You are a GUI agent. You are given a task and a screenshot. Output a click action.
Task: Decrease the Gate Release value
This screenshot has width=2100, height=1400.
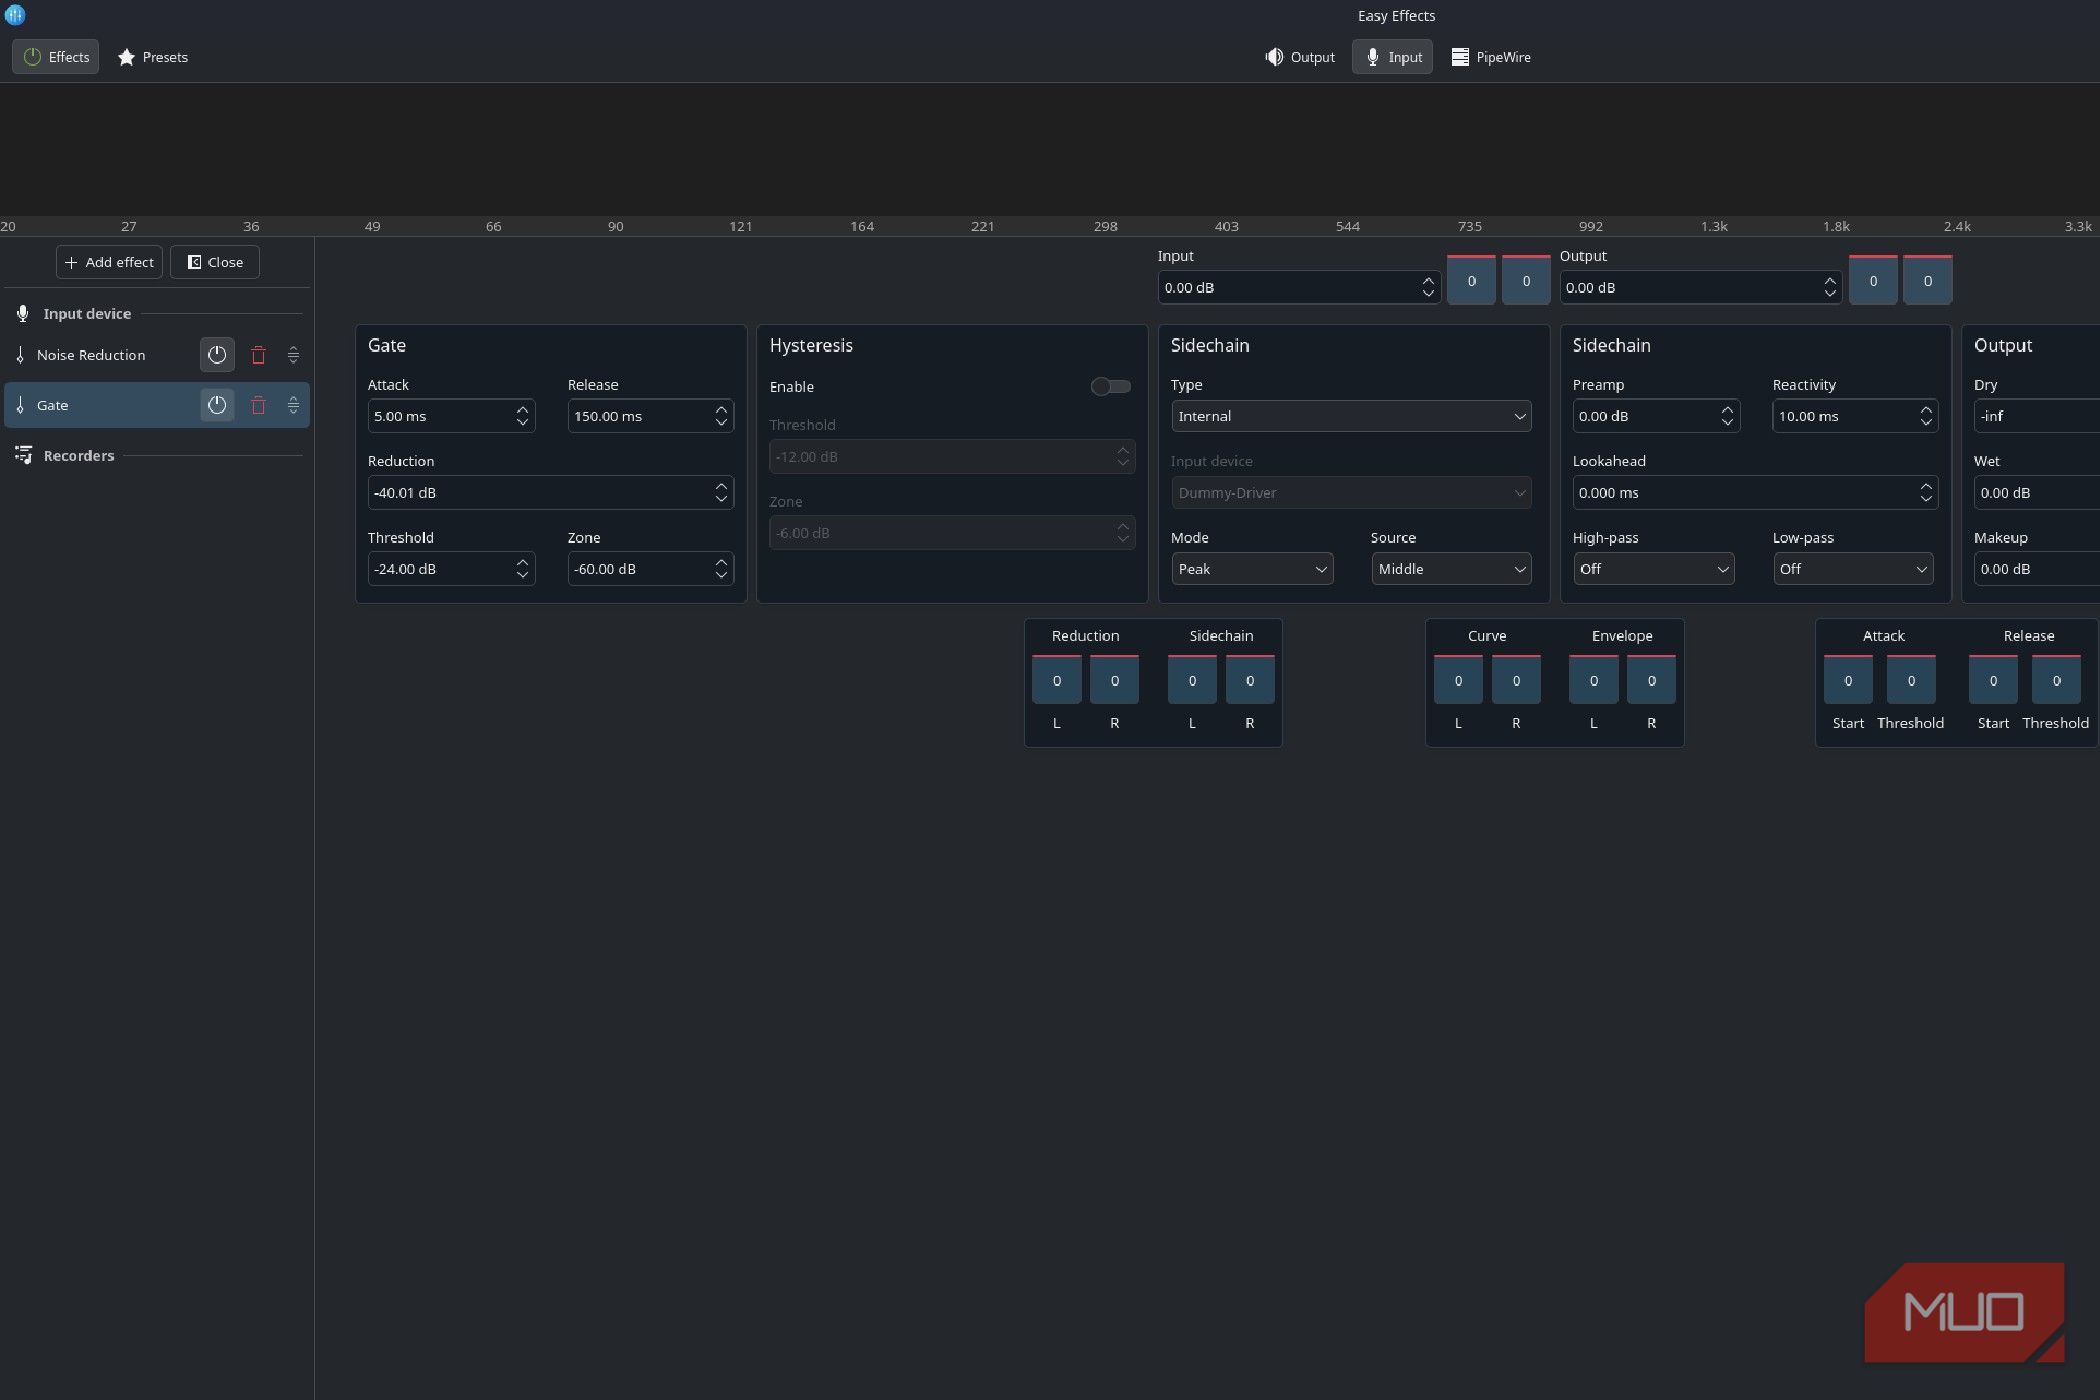(x=721, y=423)
